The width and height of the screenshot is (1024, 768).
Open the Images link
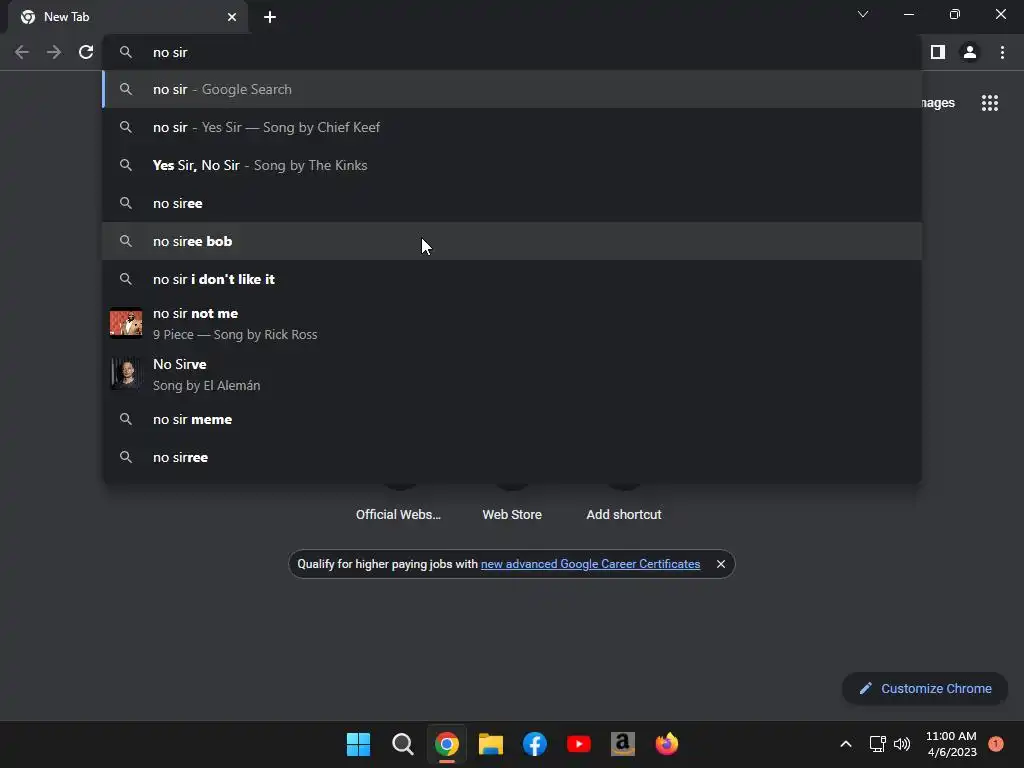[x=938, y=103]
